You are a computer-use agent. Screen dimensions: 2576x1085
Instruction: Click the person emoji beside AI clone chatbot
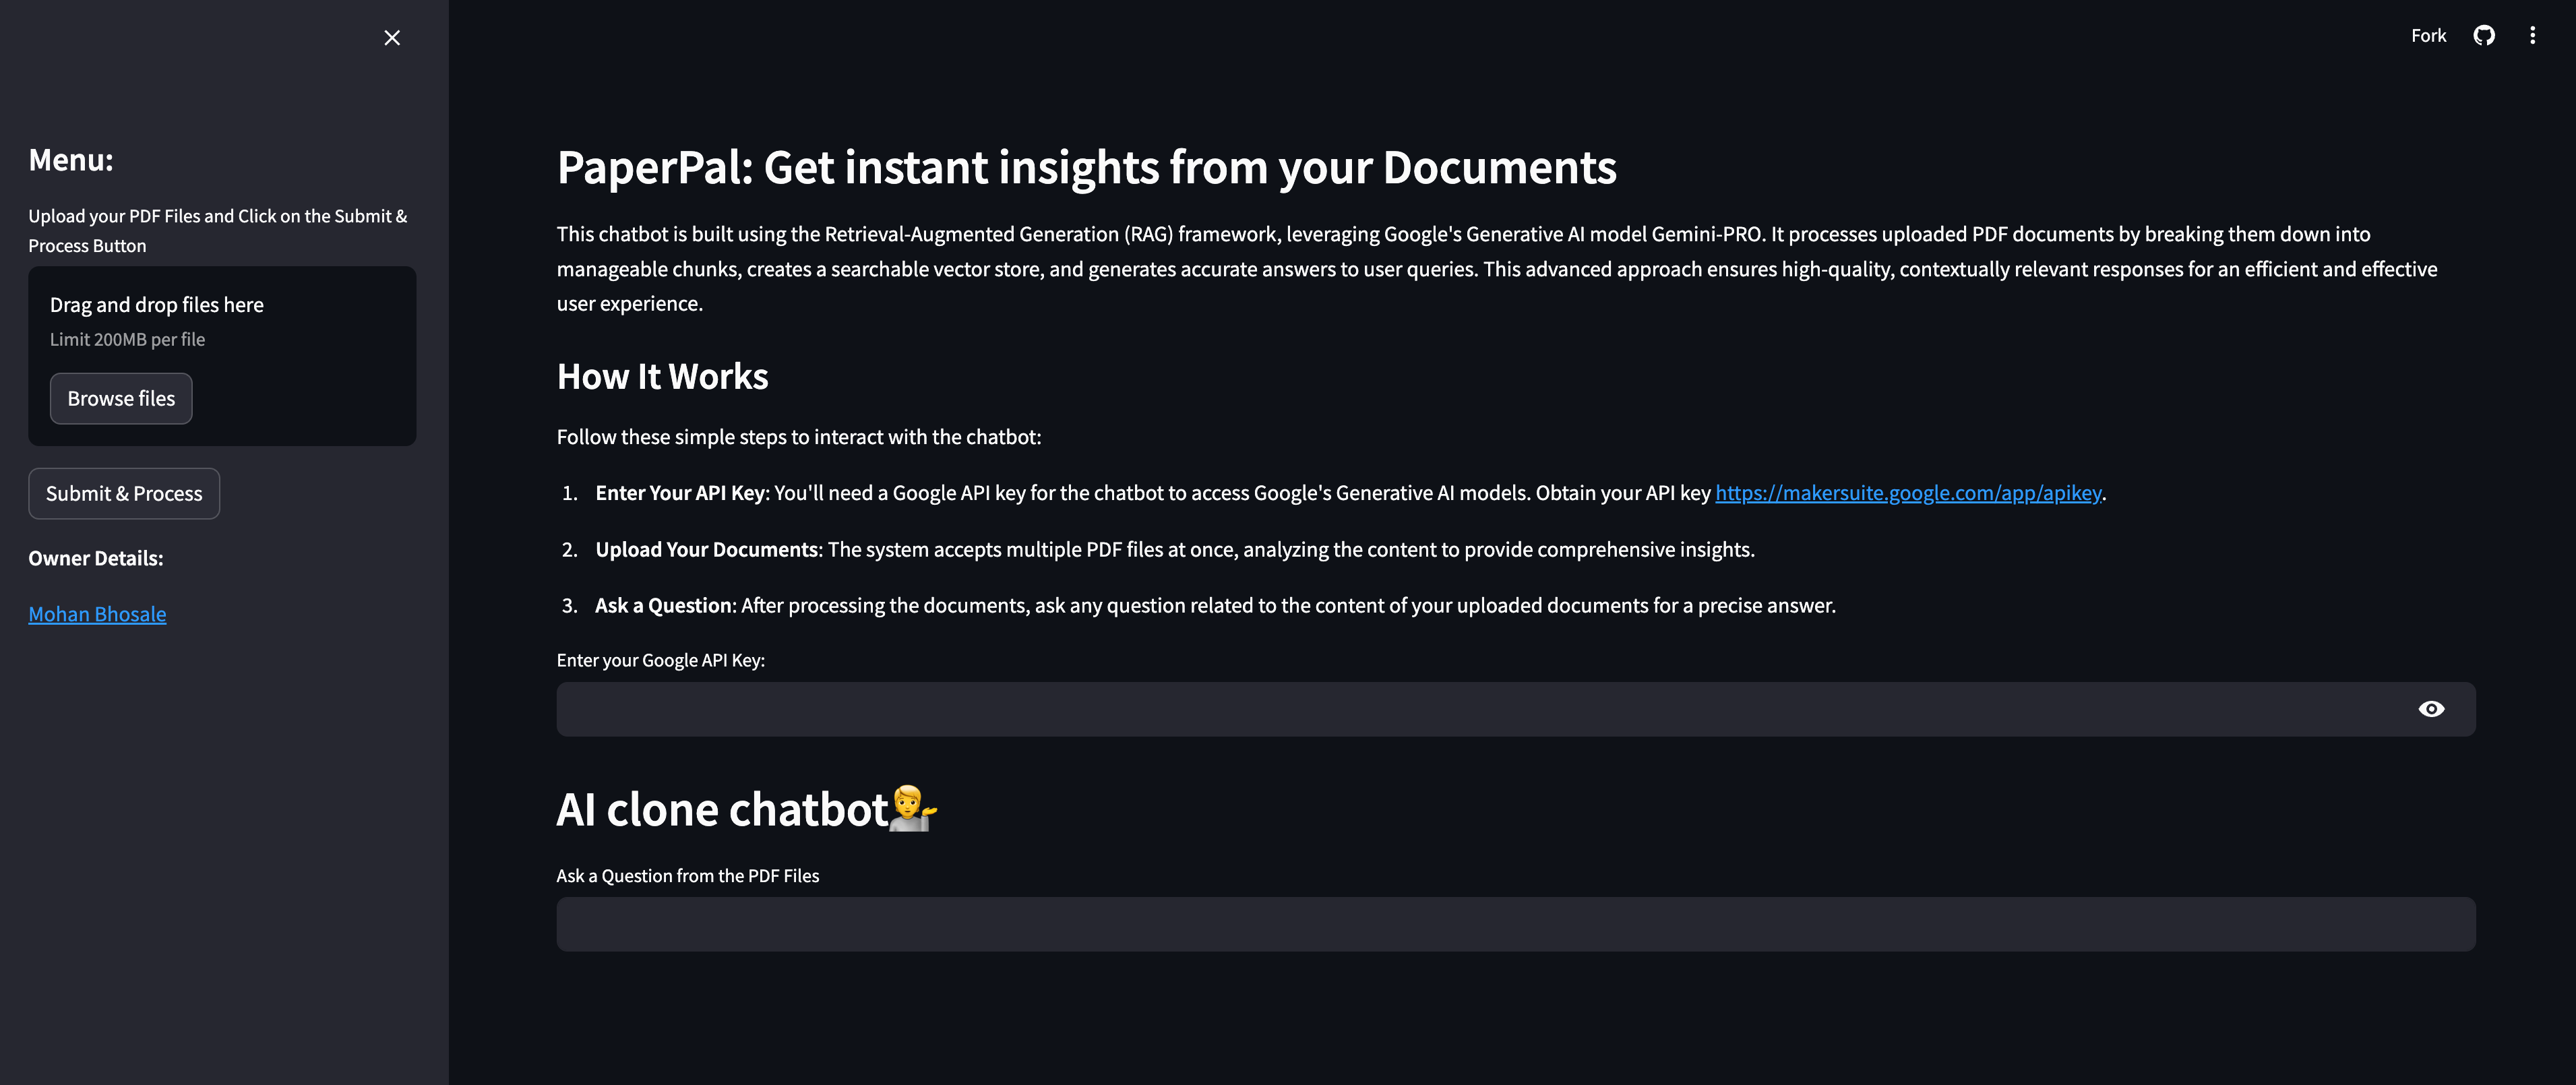[913, 808]
